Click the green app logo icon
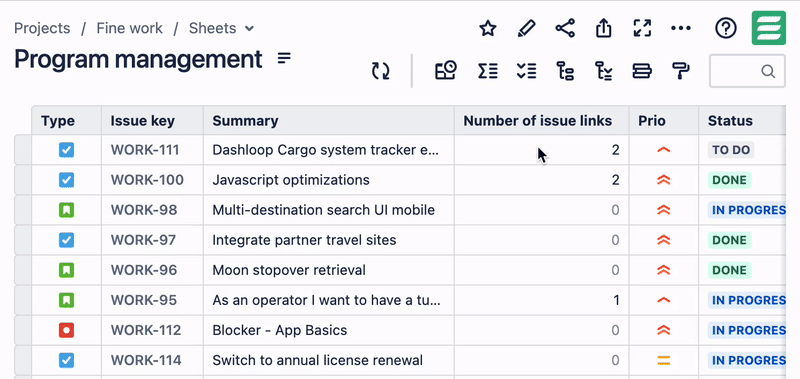The width and height of the screenshot is (800, 379). click(768, 28)
